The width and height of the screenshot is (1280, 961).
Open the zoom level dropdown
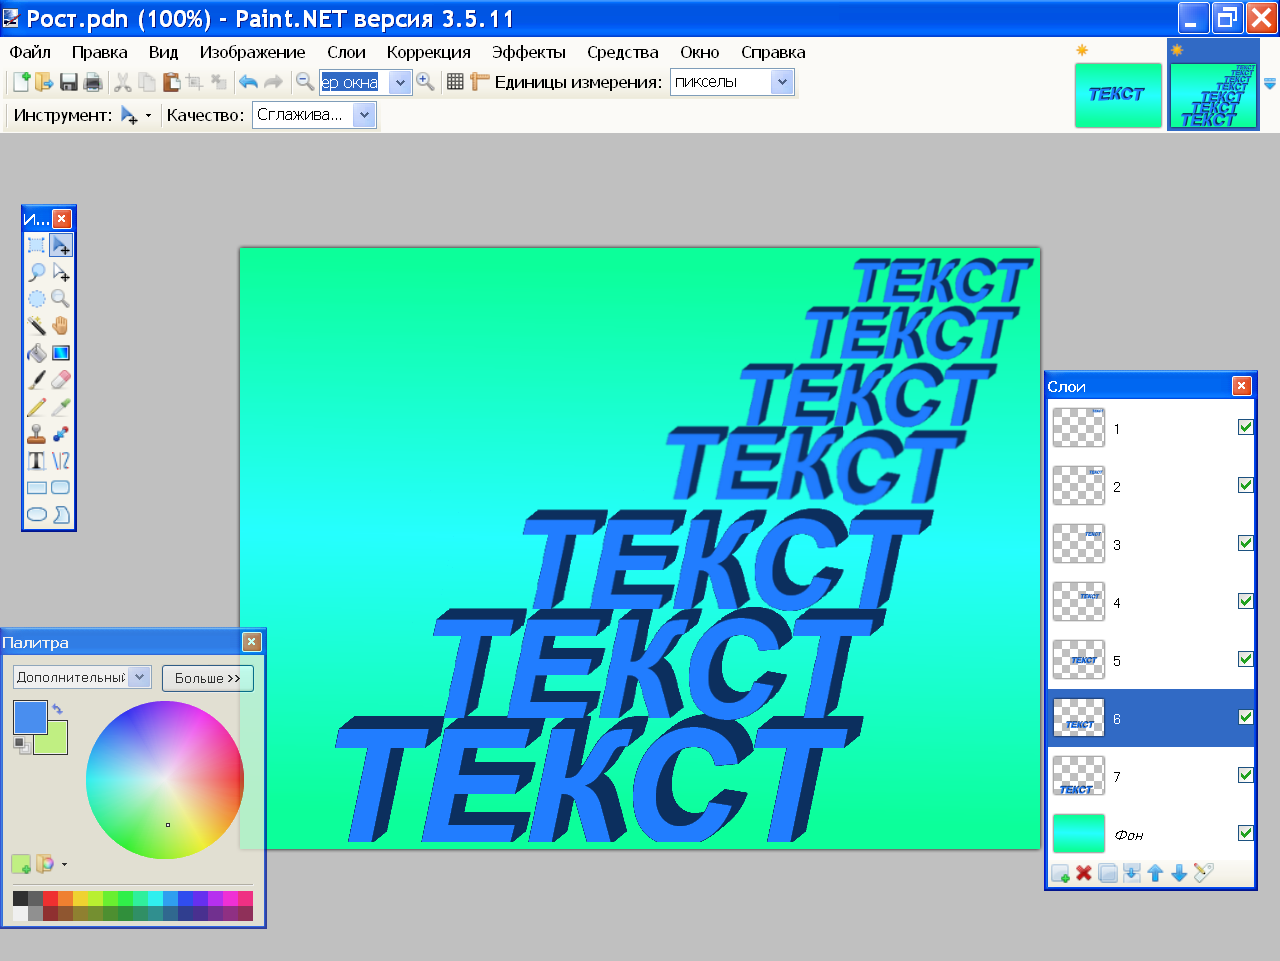pyautogui.click(x=401, y=83)
